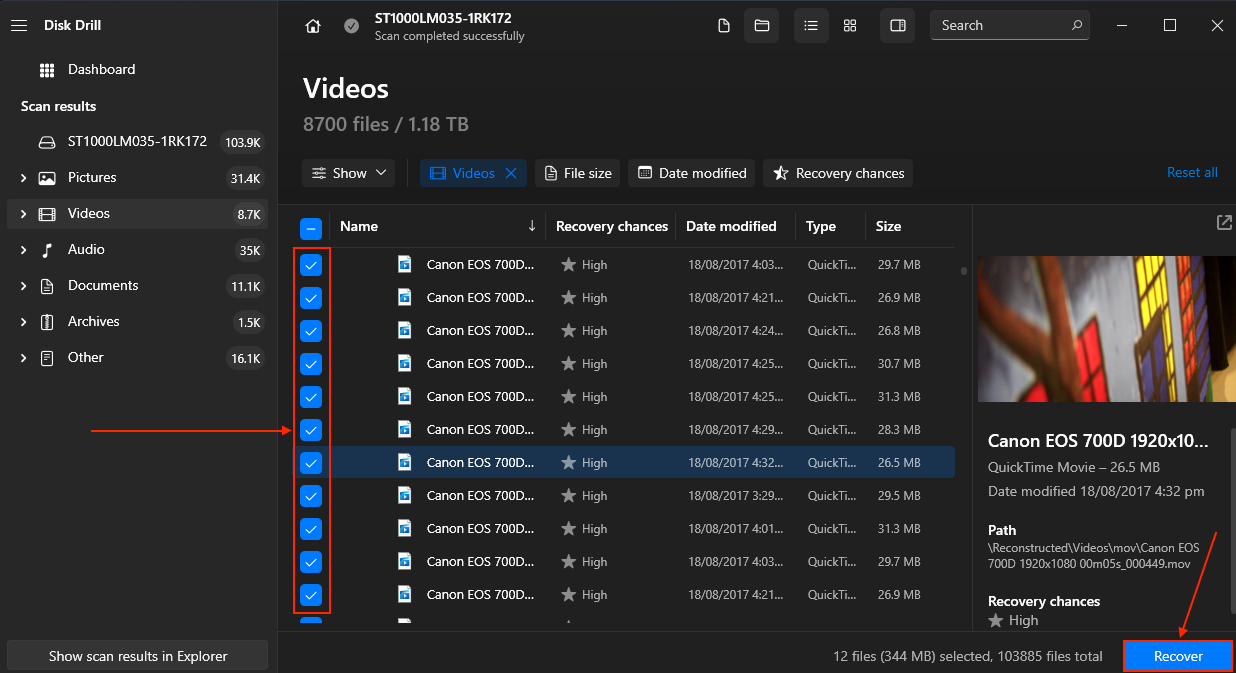1236x673 pixels.
Task: Uncheck the 26.5 MB highlighted file checkbox
Action: pyautogui.click(x=311, y=463)
